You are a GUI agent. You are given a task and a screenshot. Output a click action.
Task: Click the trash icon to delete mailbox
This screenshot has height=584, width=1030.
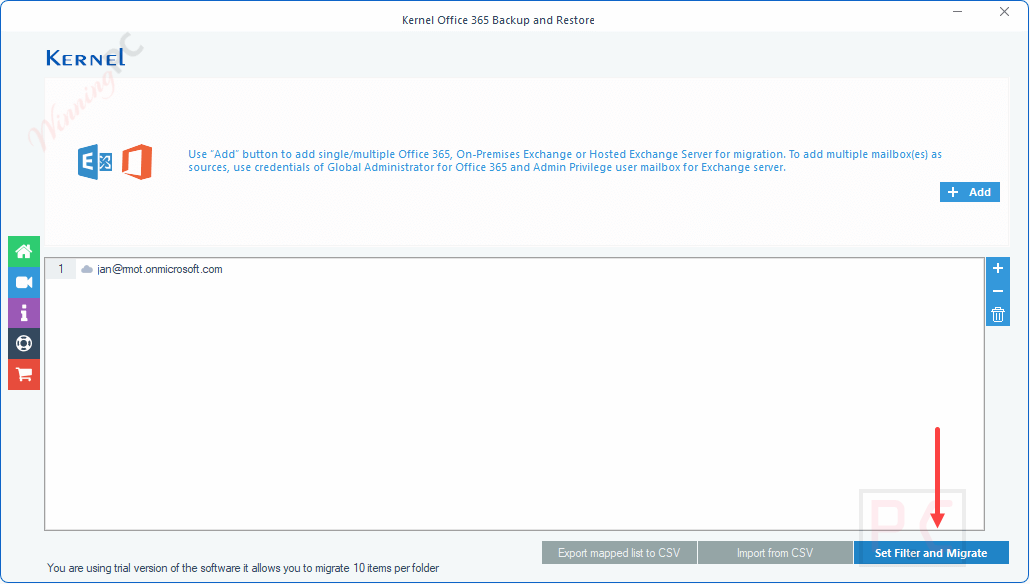point(997,314)
